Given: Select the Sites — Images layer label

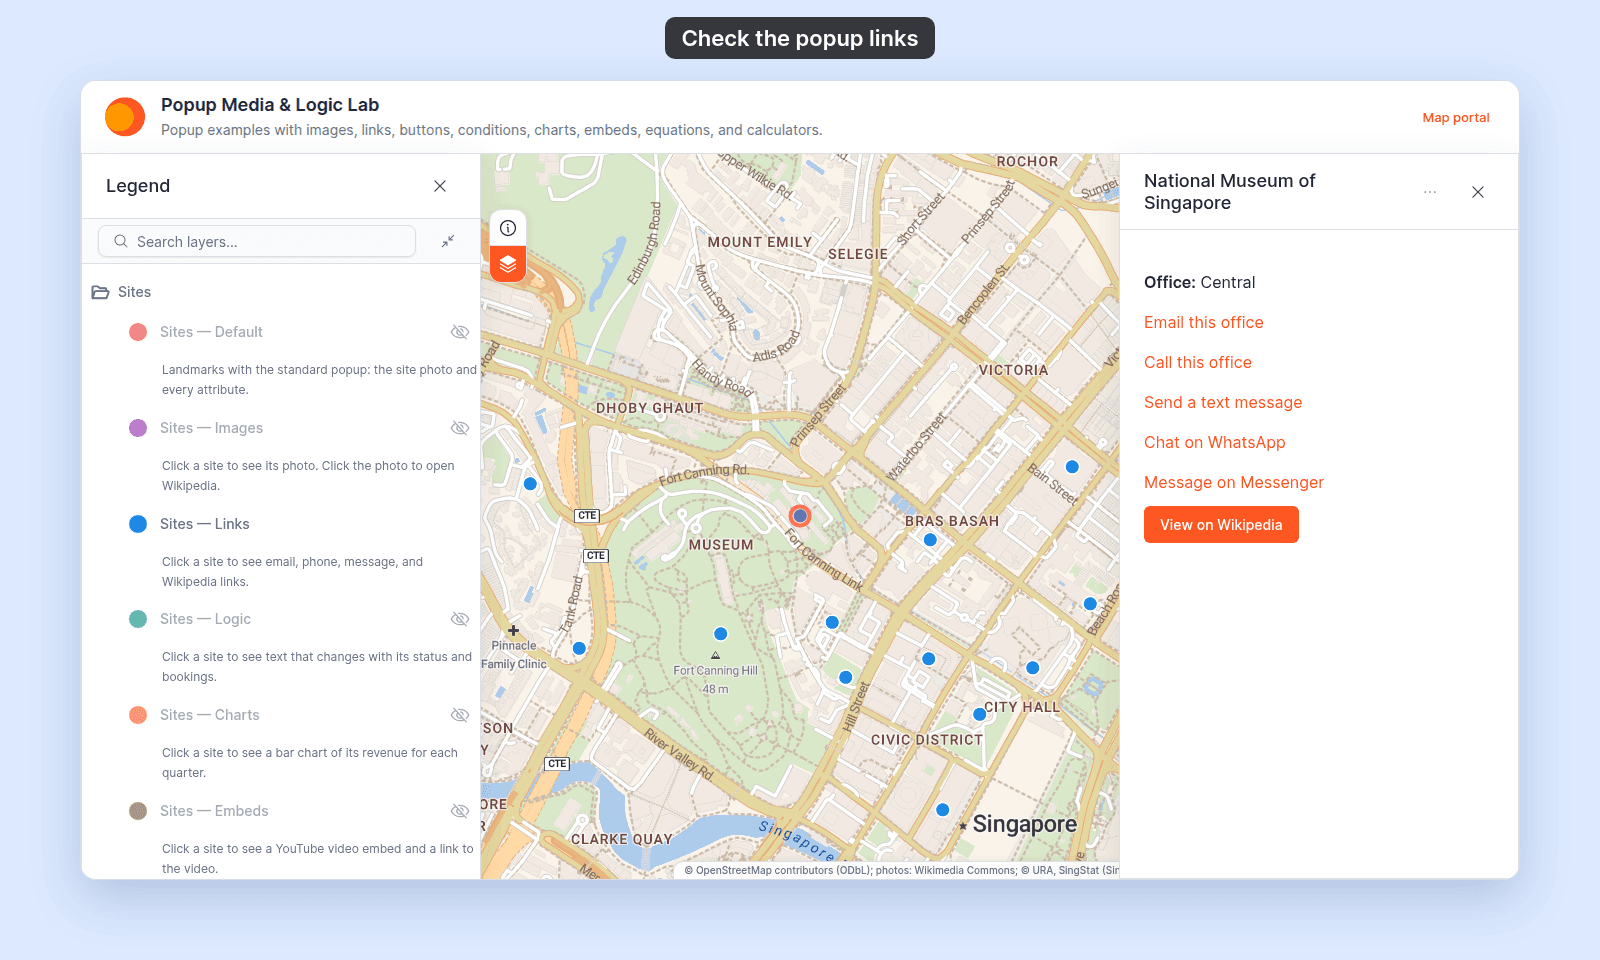Looking at the screenshot, I should pos(211,428).
